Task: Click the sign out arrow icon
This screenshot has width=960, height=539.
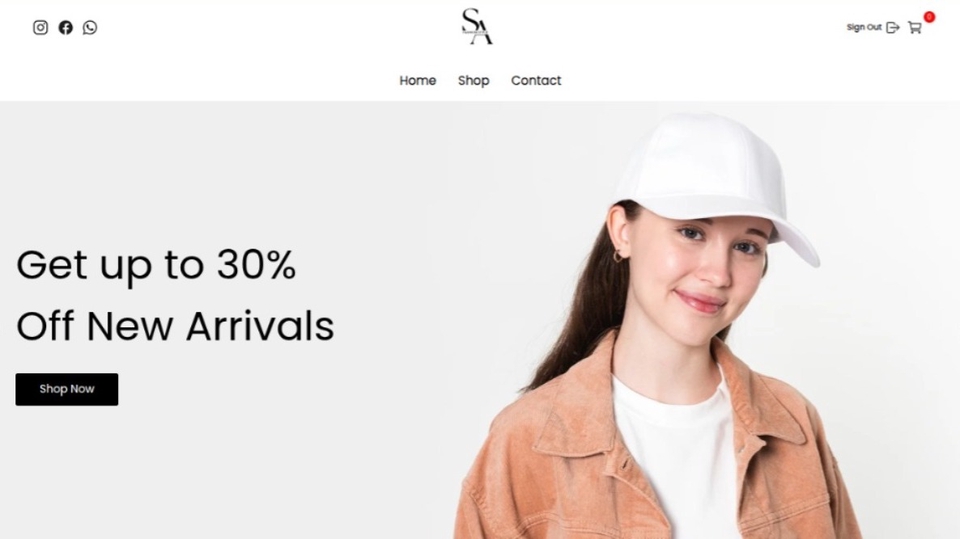Action: pos(893,28)
